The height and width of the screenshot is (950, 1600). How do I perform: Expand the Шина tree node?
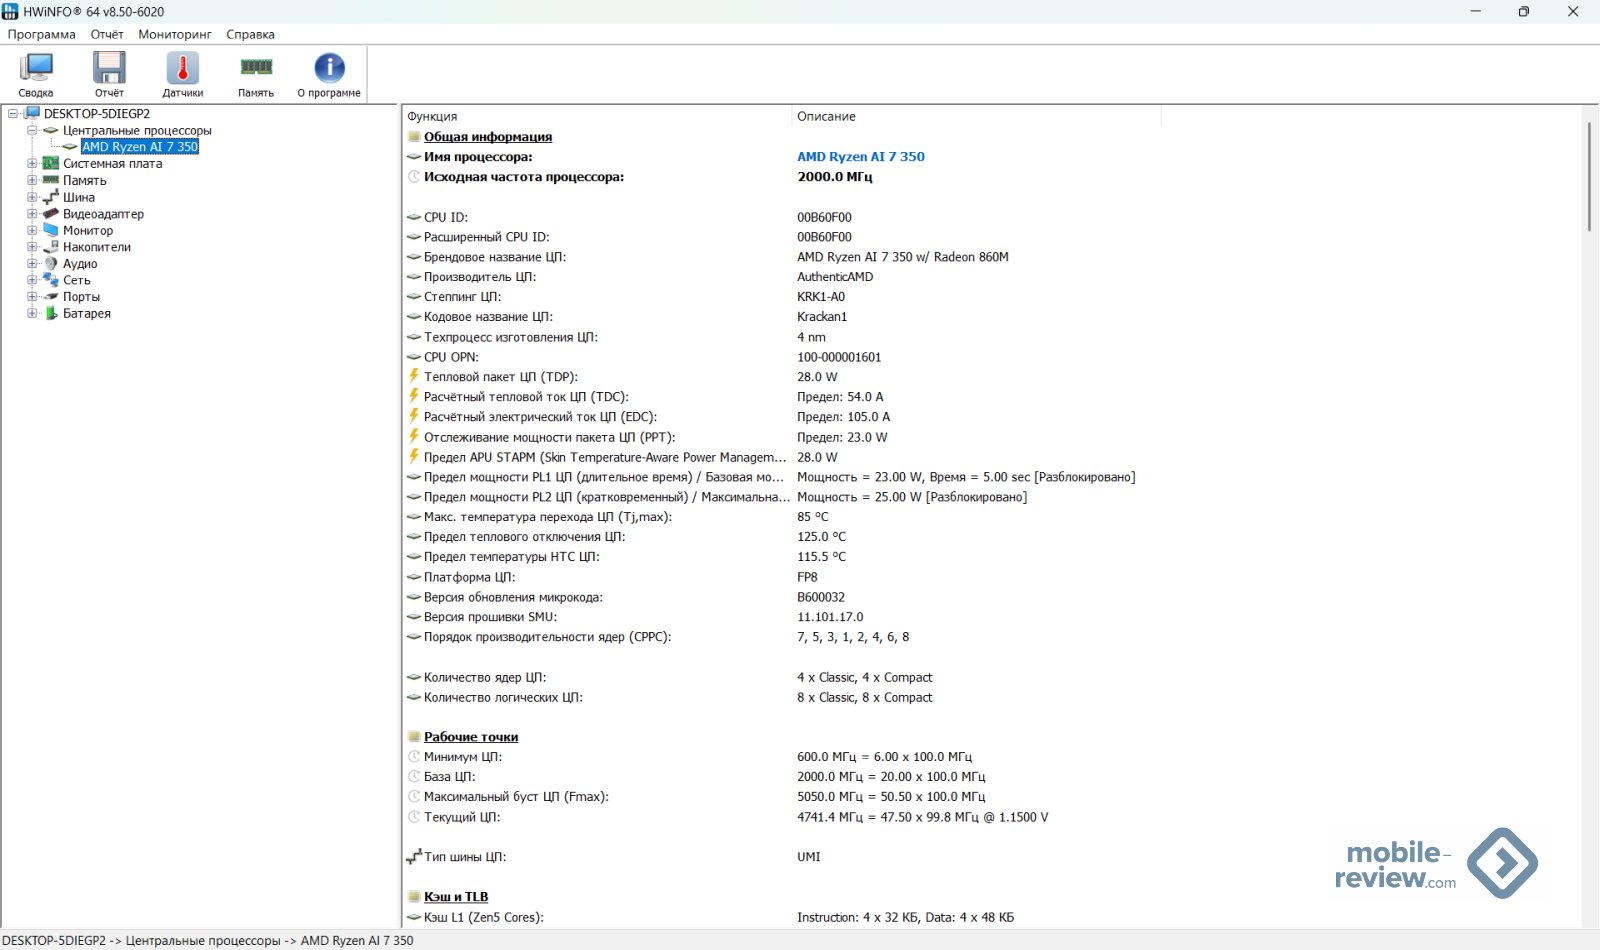click(x=32, y=197)
